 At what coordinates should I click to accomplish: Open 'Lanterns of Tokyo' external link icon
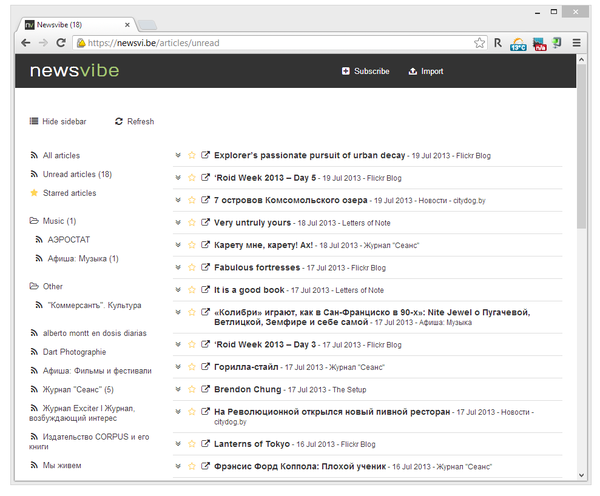(x=205, y=444)
